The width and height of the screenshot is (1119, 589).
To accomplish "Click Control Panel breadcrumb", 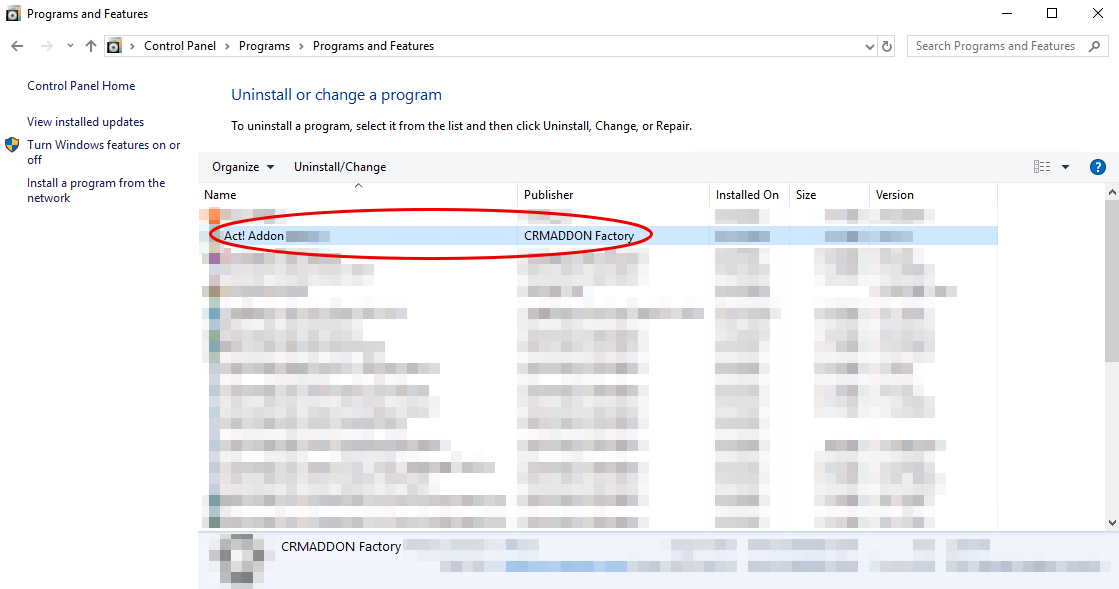I will pyautogui.click(x=180, y=46).
